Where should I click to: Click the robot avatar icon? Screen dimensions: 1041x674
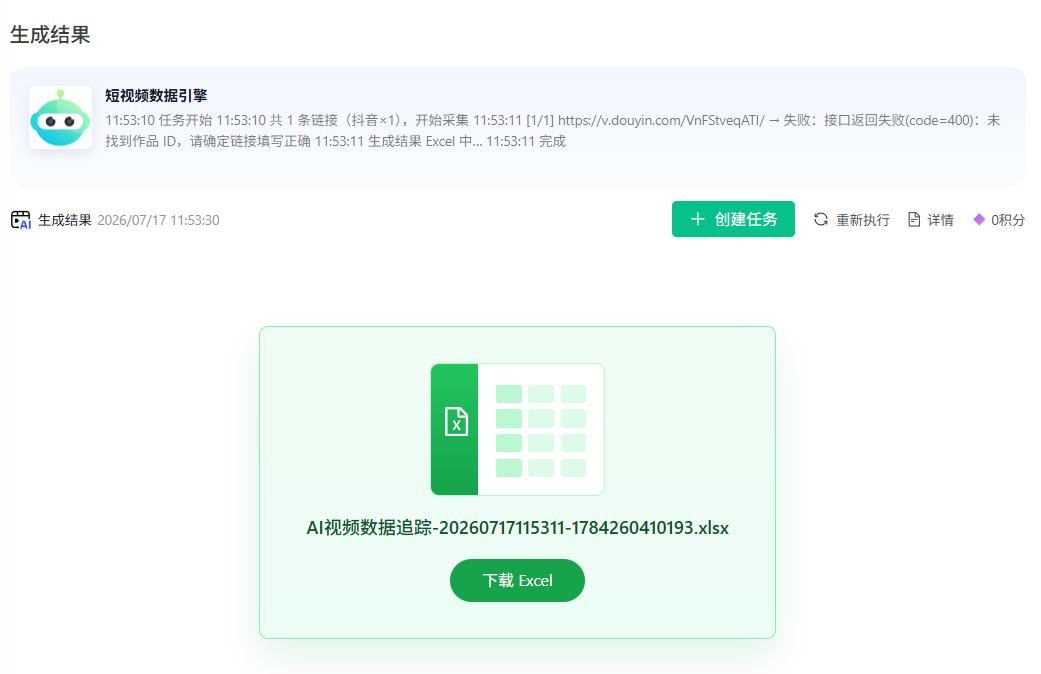tap(60, 118)
